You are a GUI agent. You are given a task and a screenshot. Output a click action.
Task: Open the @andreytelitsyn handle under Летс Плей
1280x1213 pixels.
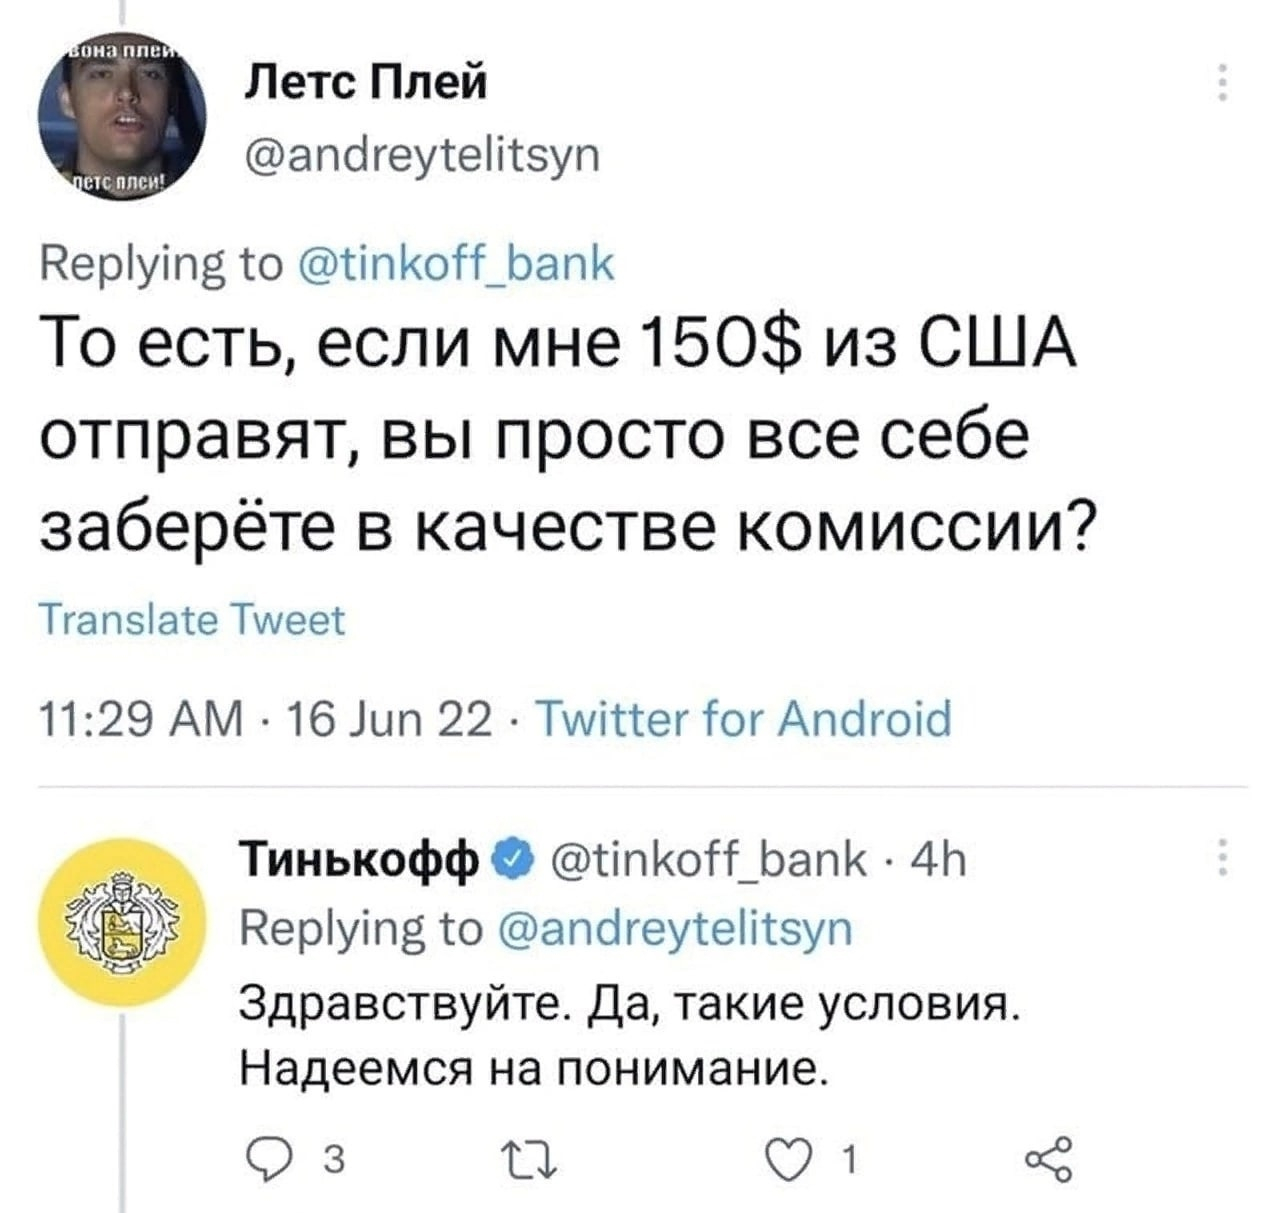[422, 155]
